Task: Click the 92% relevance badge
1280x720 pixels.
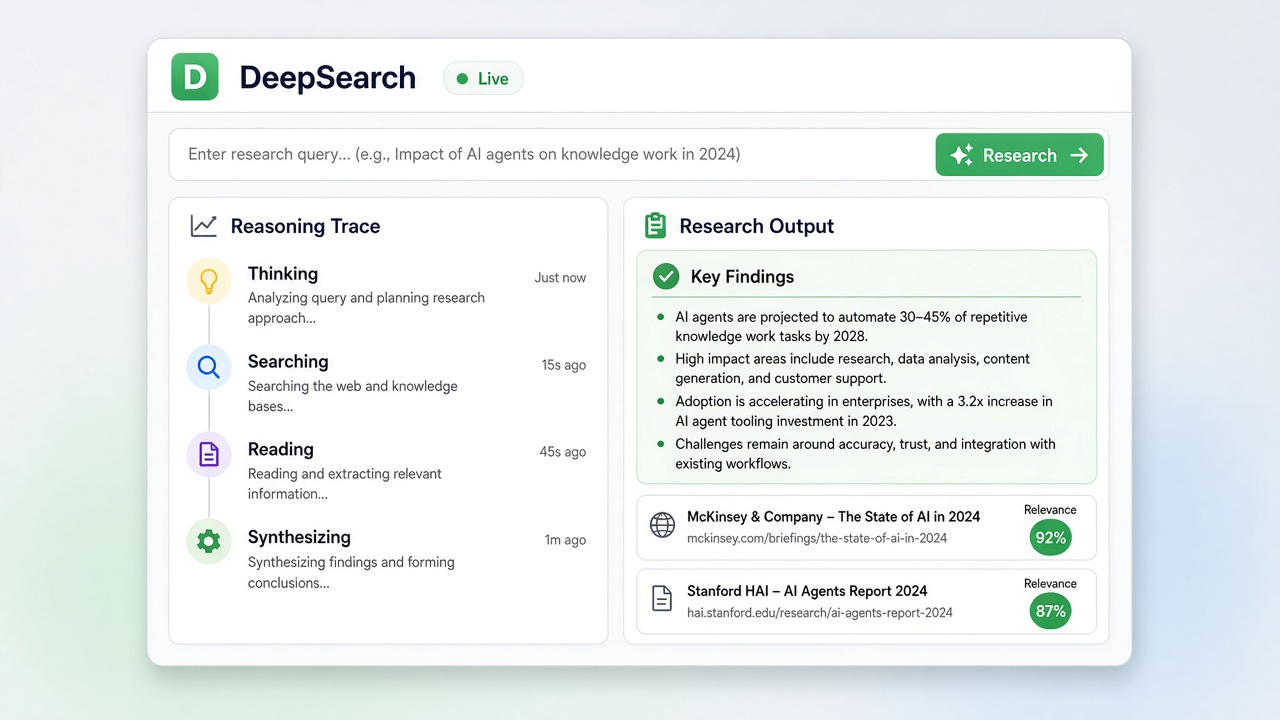Action: pos(1050,537)
